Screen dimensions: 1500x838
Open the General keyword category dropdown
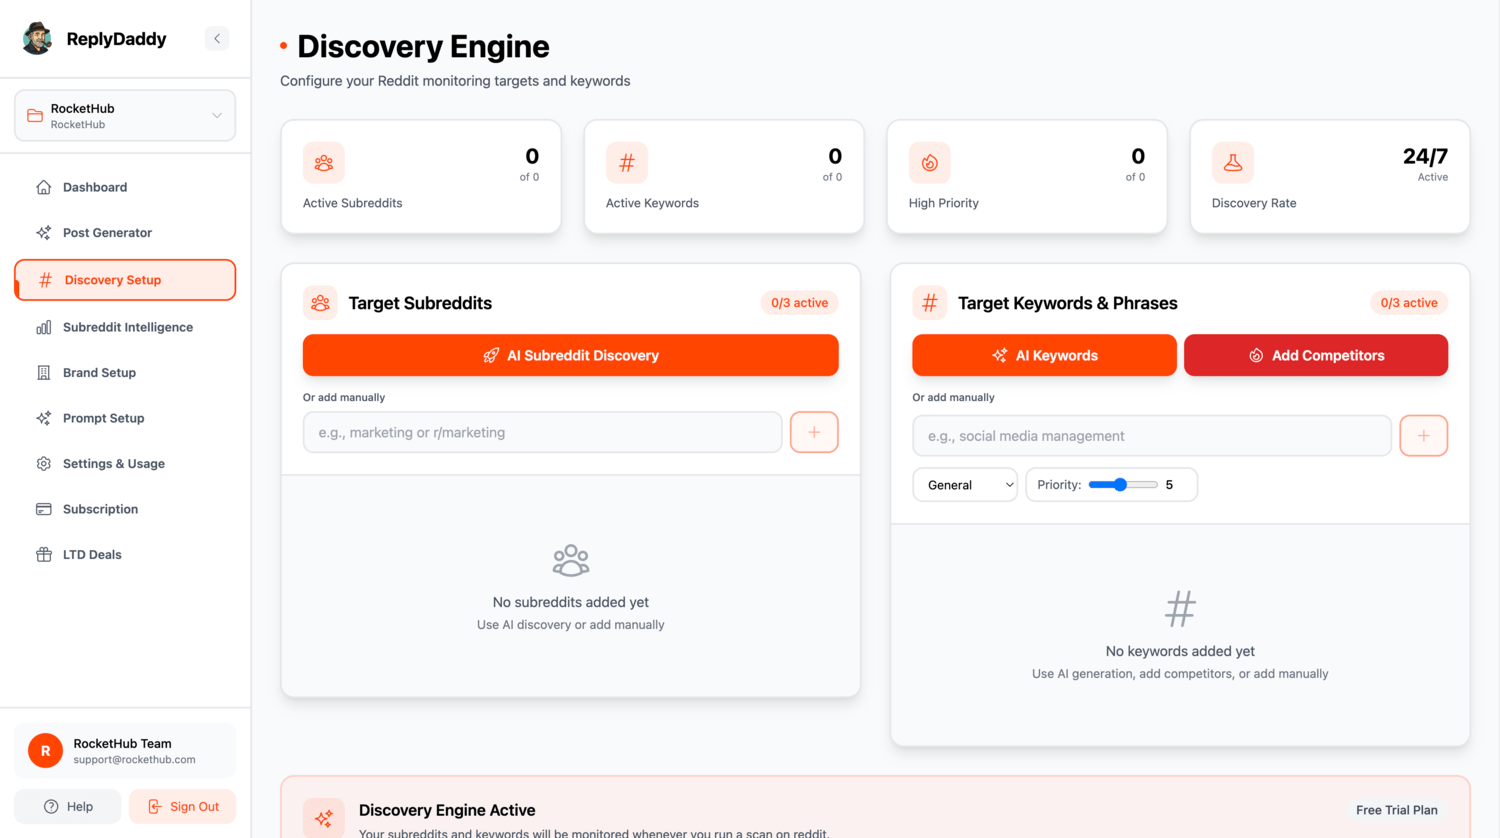coord(965,485)
